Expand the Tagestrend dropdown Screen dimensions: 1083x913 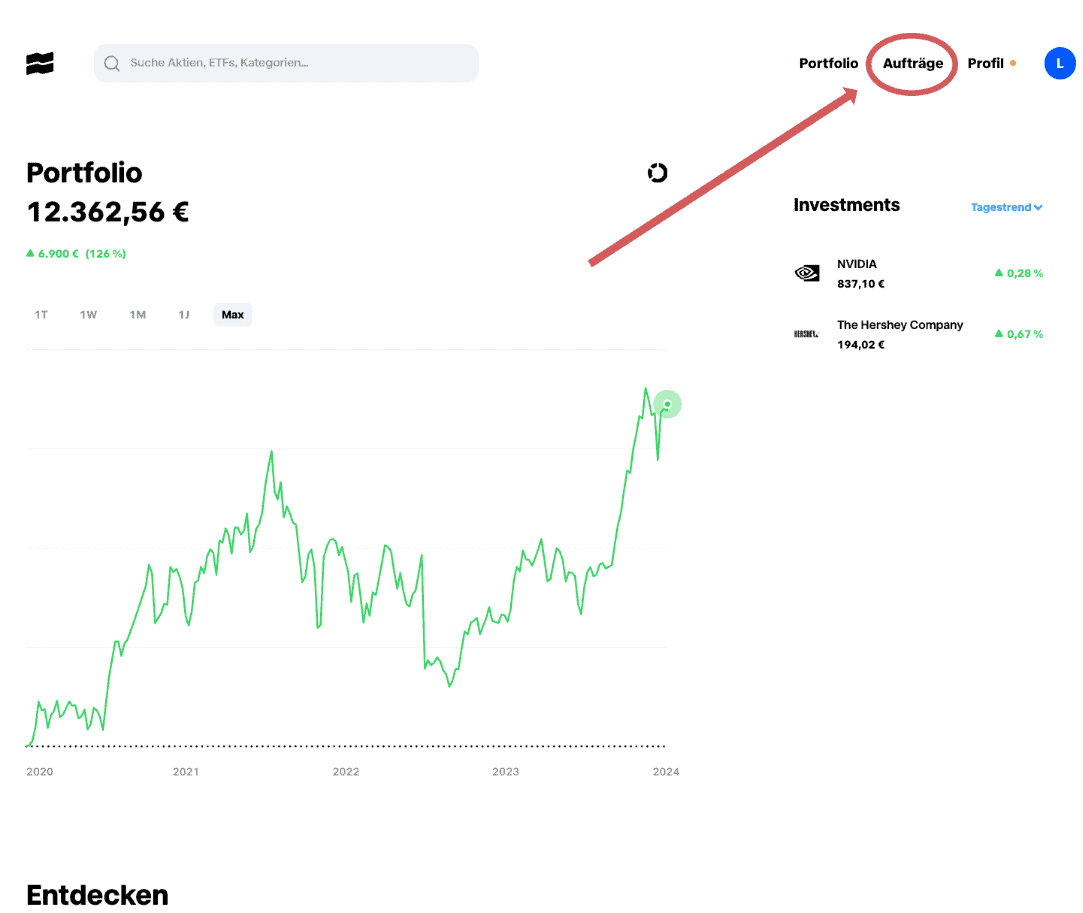point(1006,208)
